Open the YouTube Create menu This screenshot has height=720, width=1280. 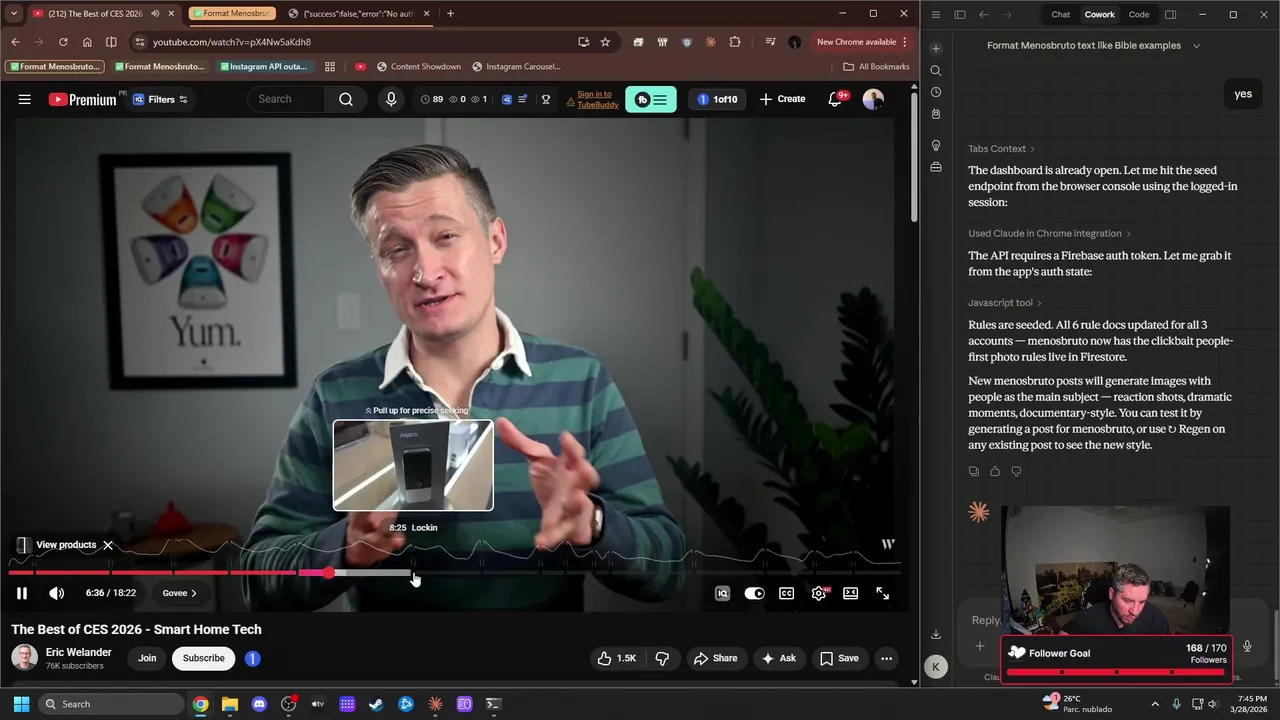click(782, 99)
